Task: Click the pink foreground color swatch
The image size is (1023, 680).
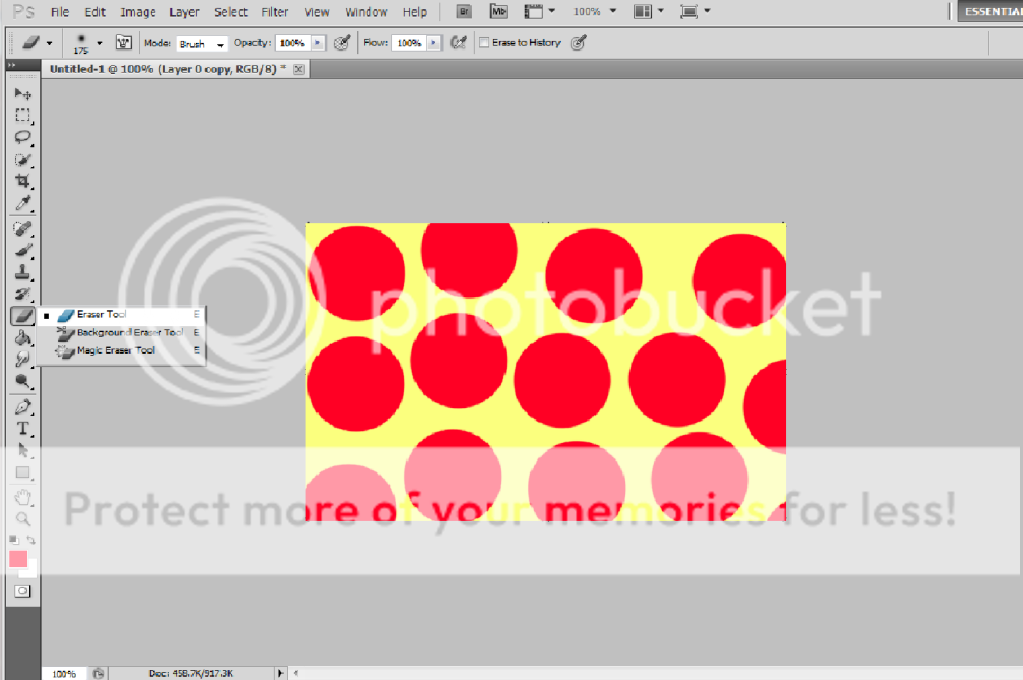Action: 18,559
